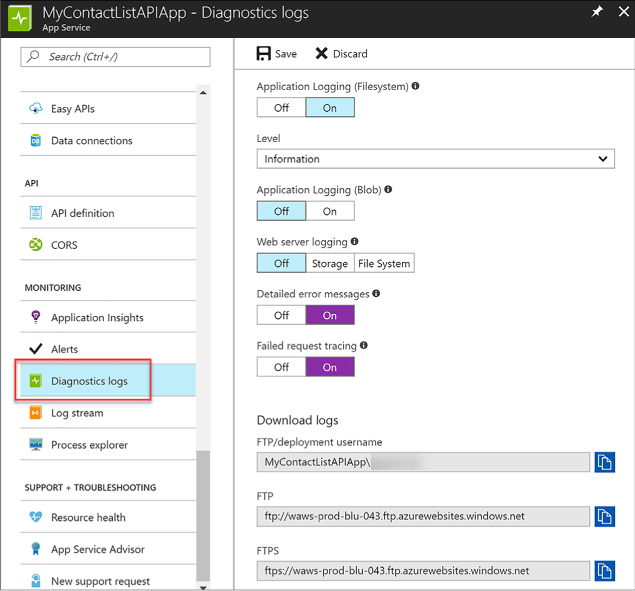This screenshot has height=591, width=635.
Task: Copy the FTPS address
Action: 605,571
